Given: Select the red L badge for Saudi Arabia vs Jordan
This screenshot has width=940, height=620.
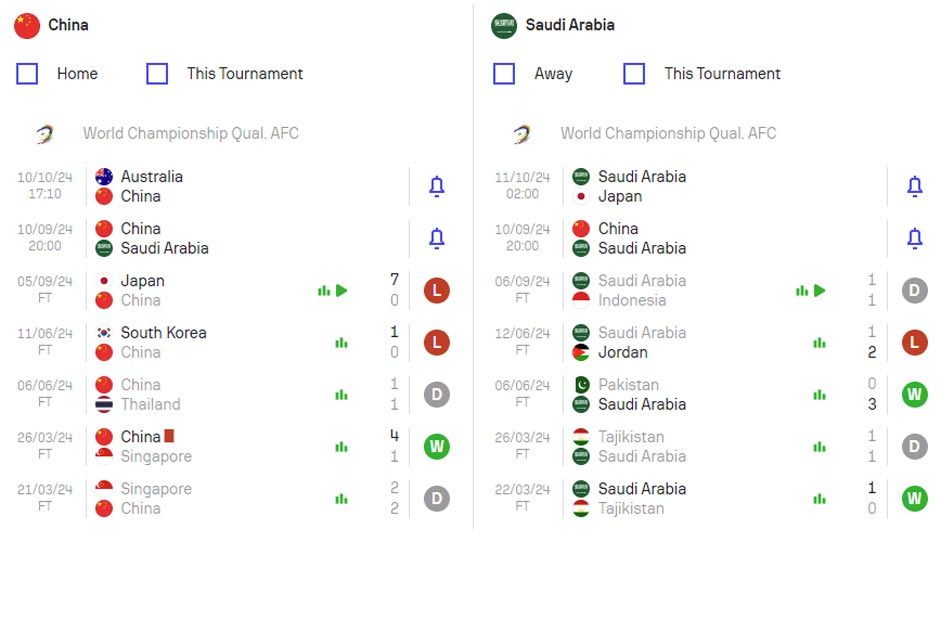Looking at the screenshot, I should (914, 343).
